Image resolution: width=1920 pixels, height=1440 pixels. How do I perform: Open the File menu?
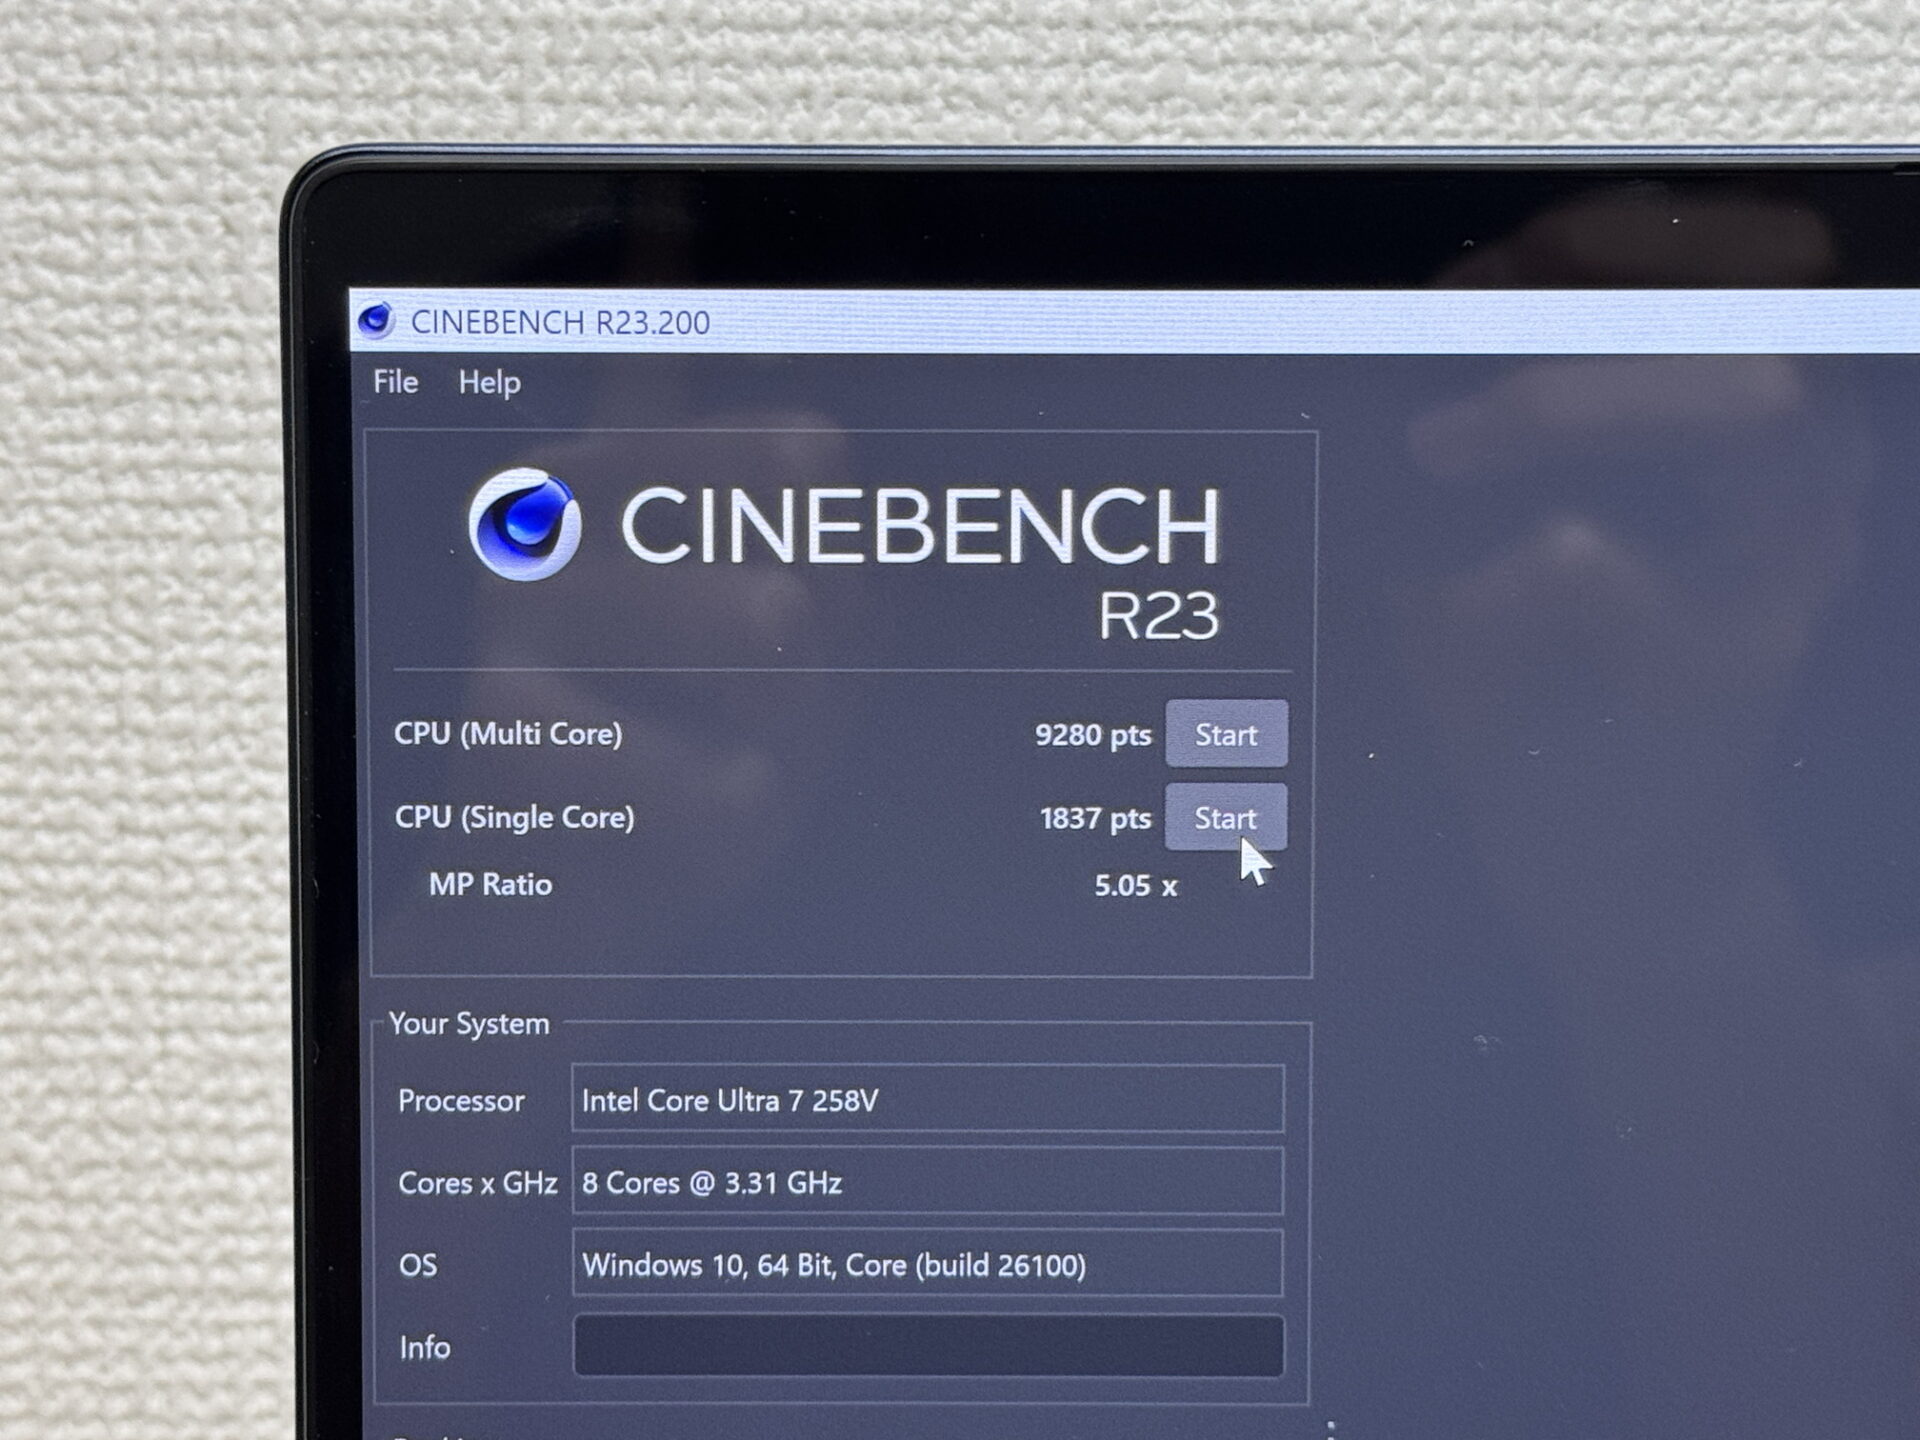pos(395,382)
